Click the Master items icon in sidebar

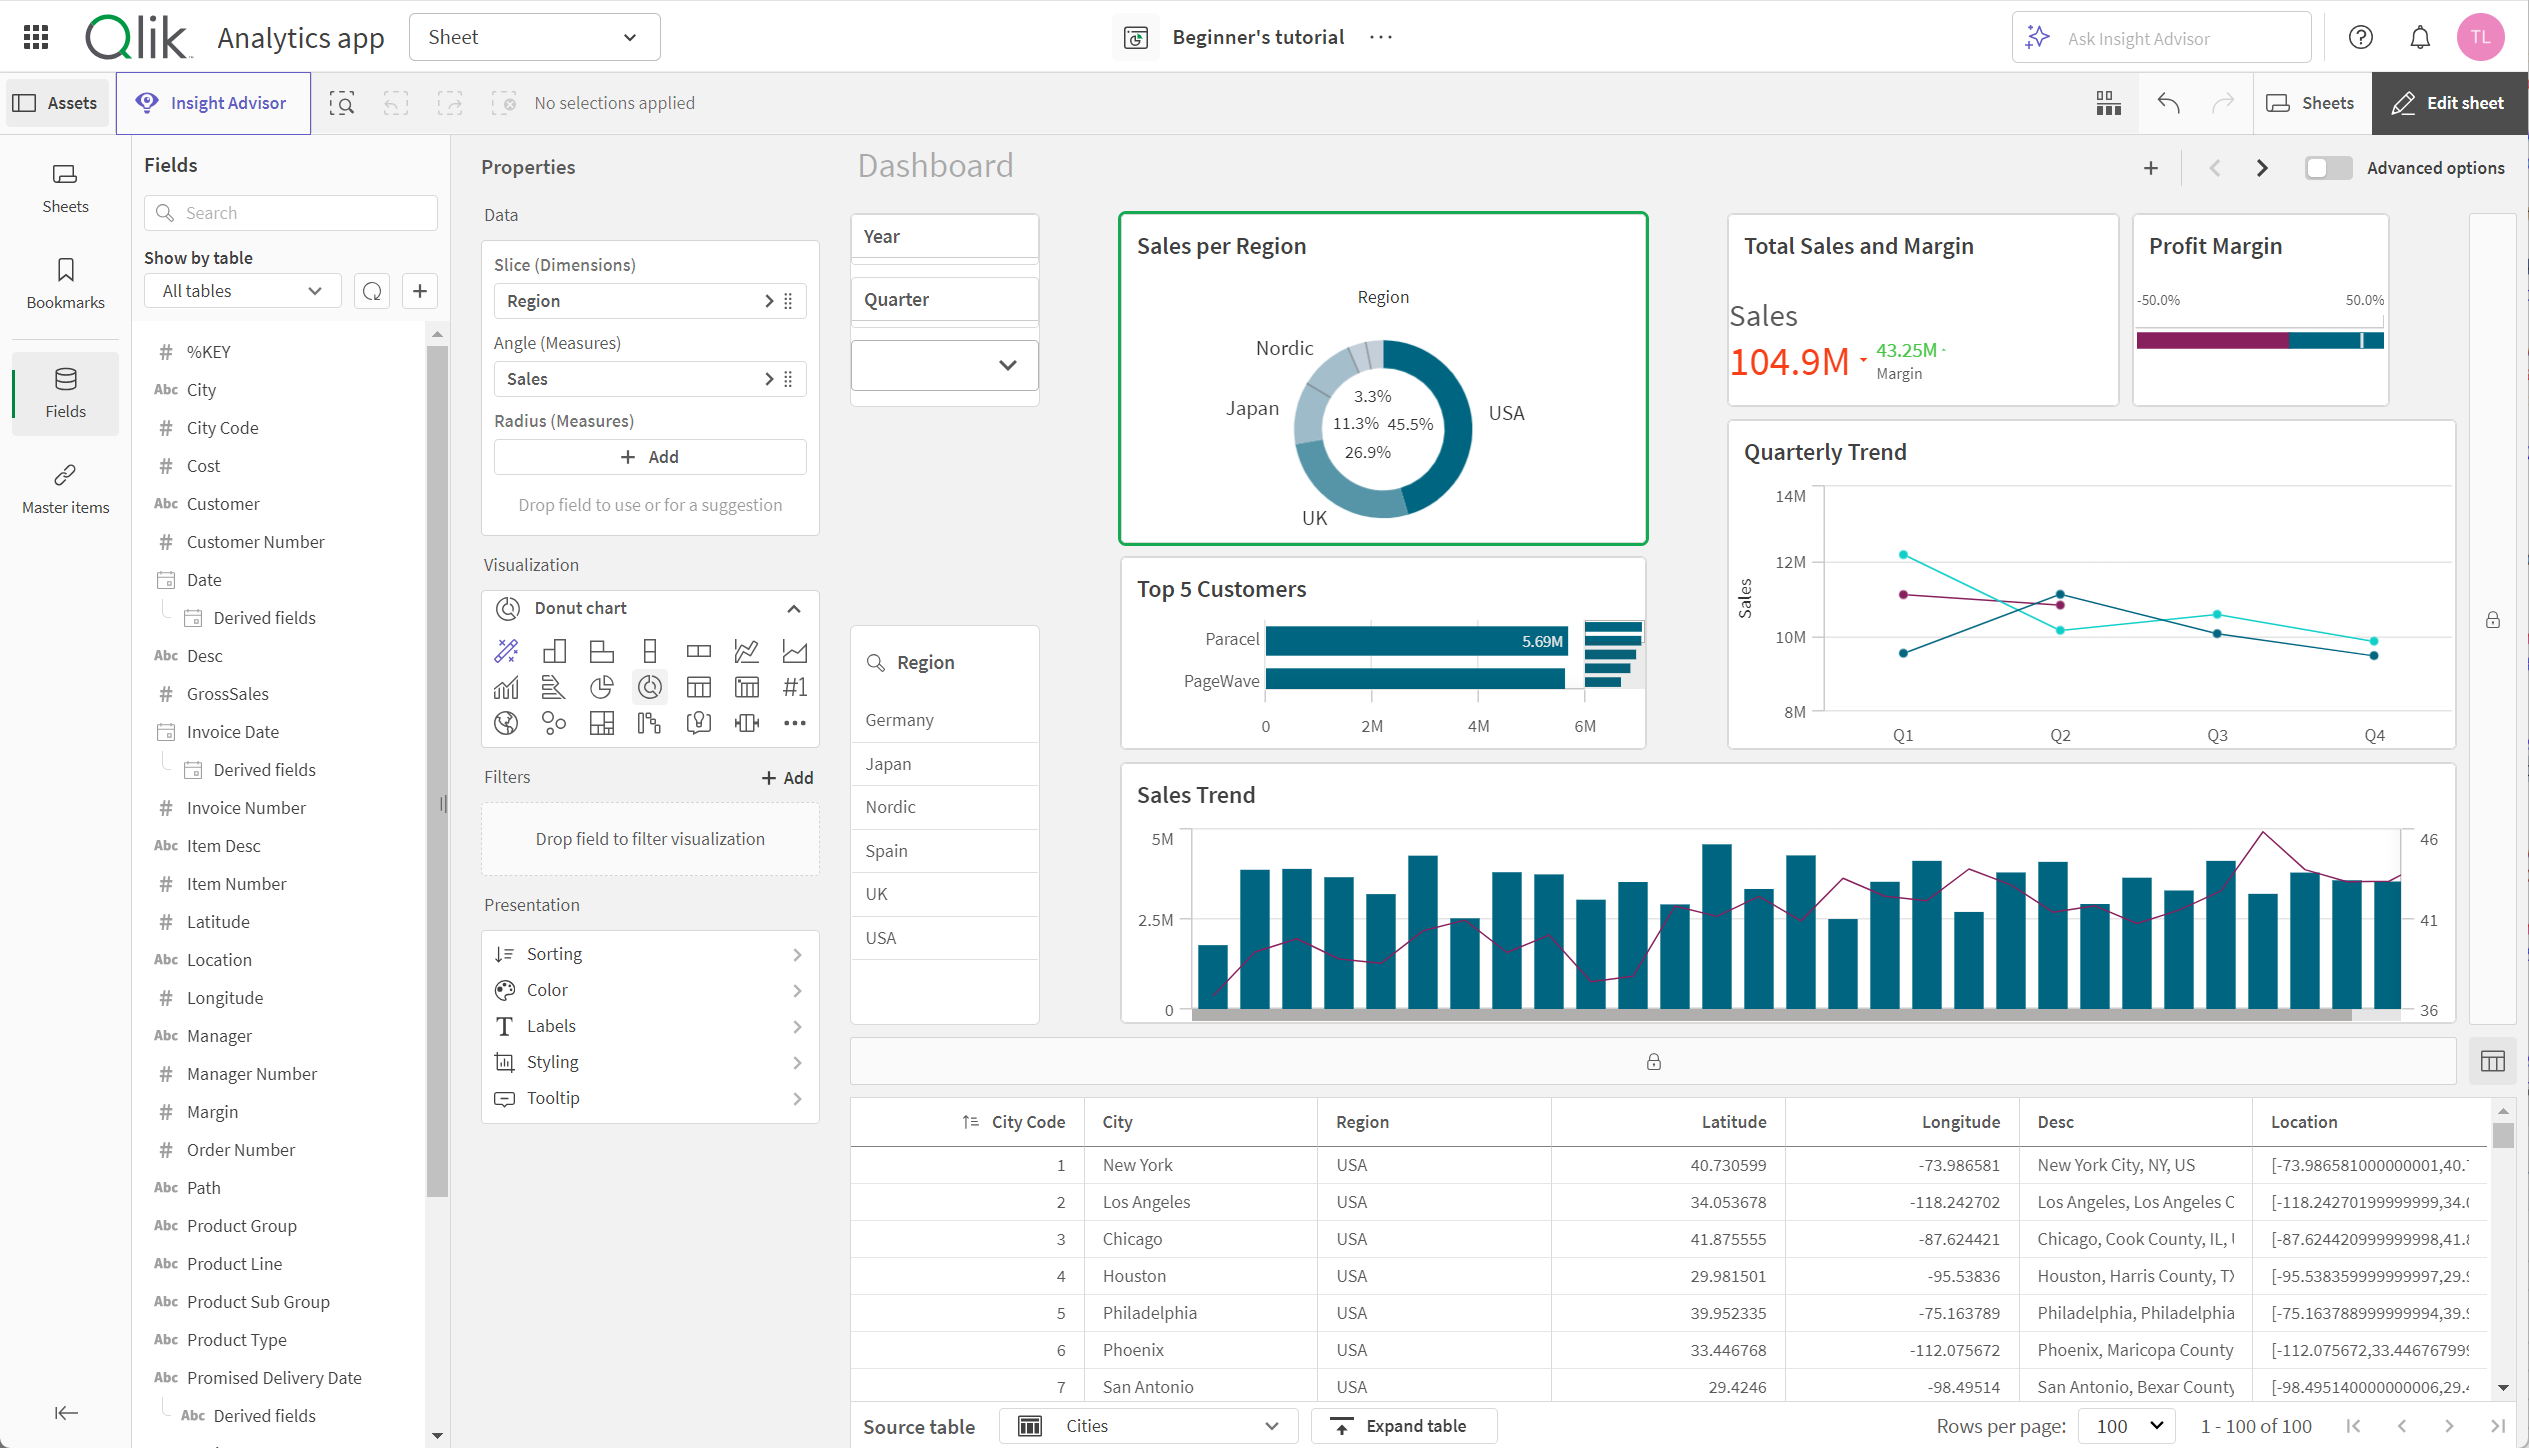64,476
